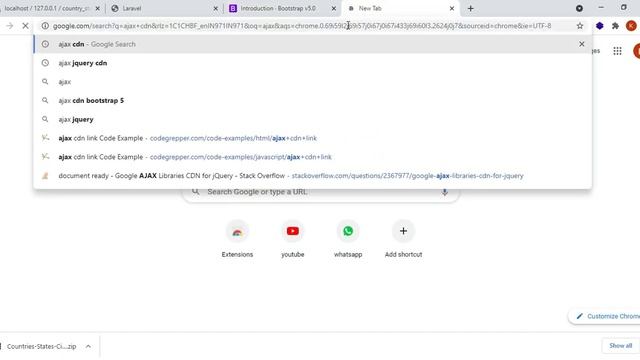640x360 pixels.
Task: Select 'ajax cdn - Google Search' suggestion
Action: tap(313, 44)
